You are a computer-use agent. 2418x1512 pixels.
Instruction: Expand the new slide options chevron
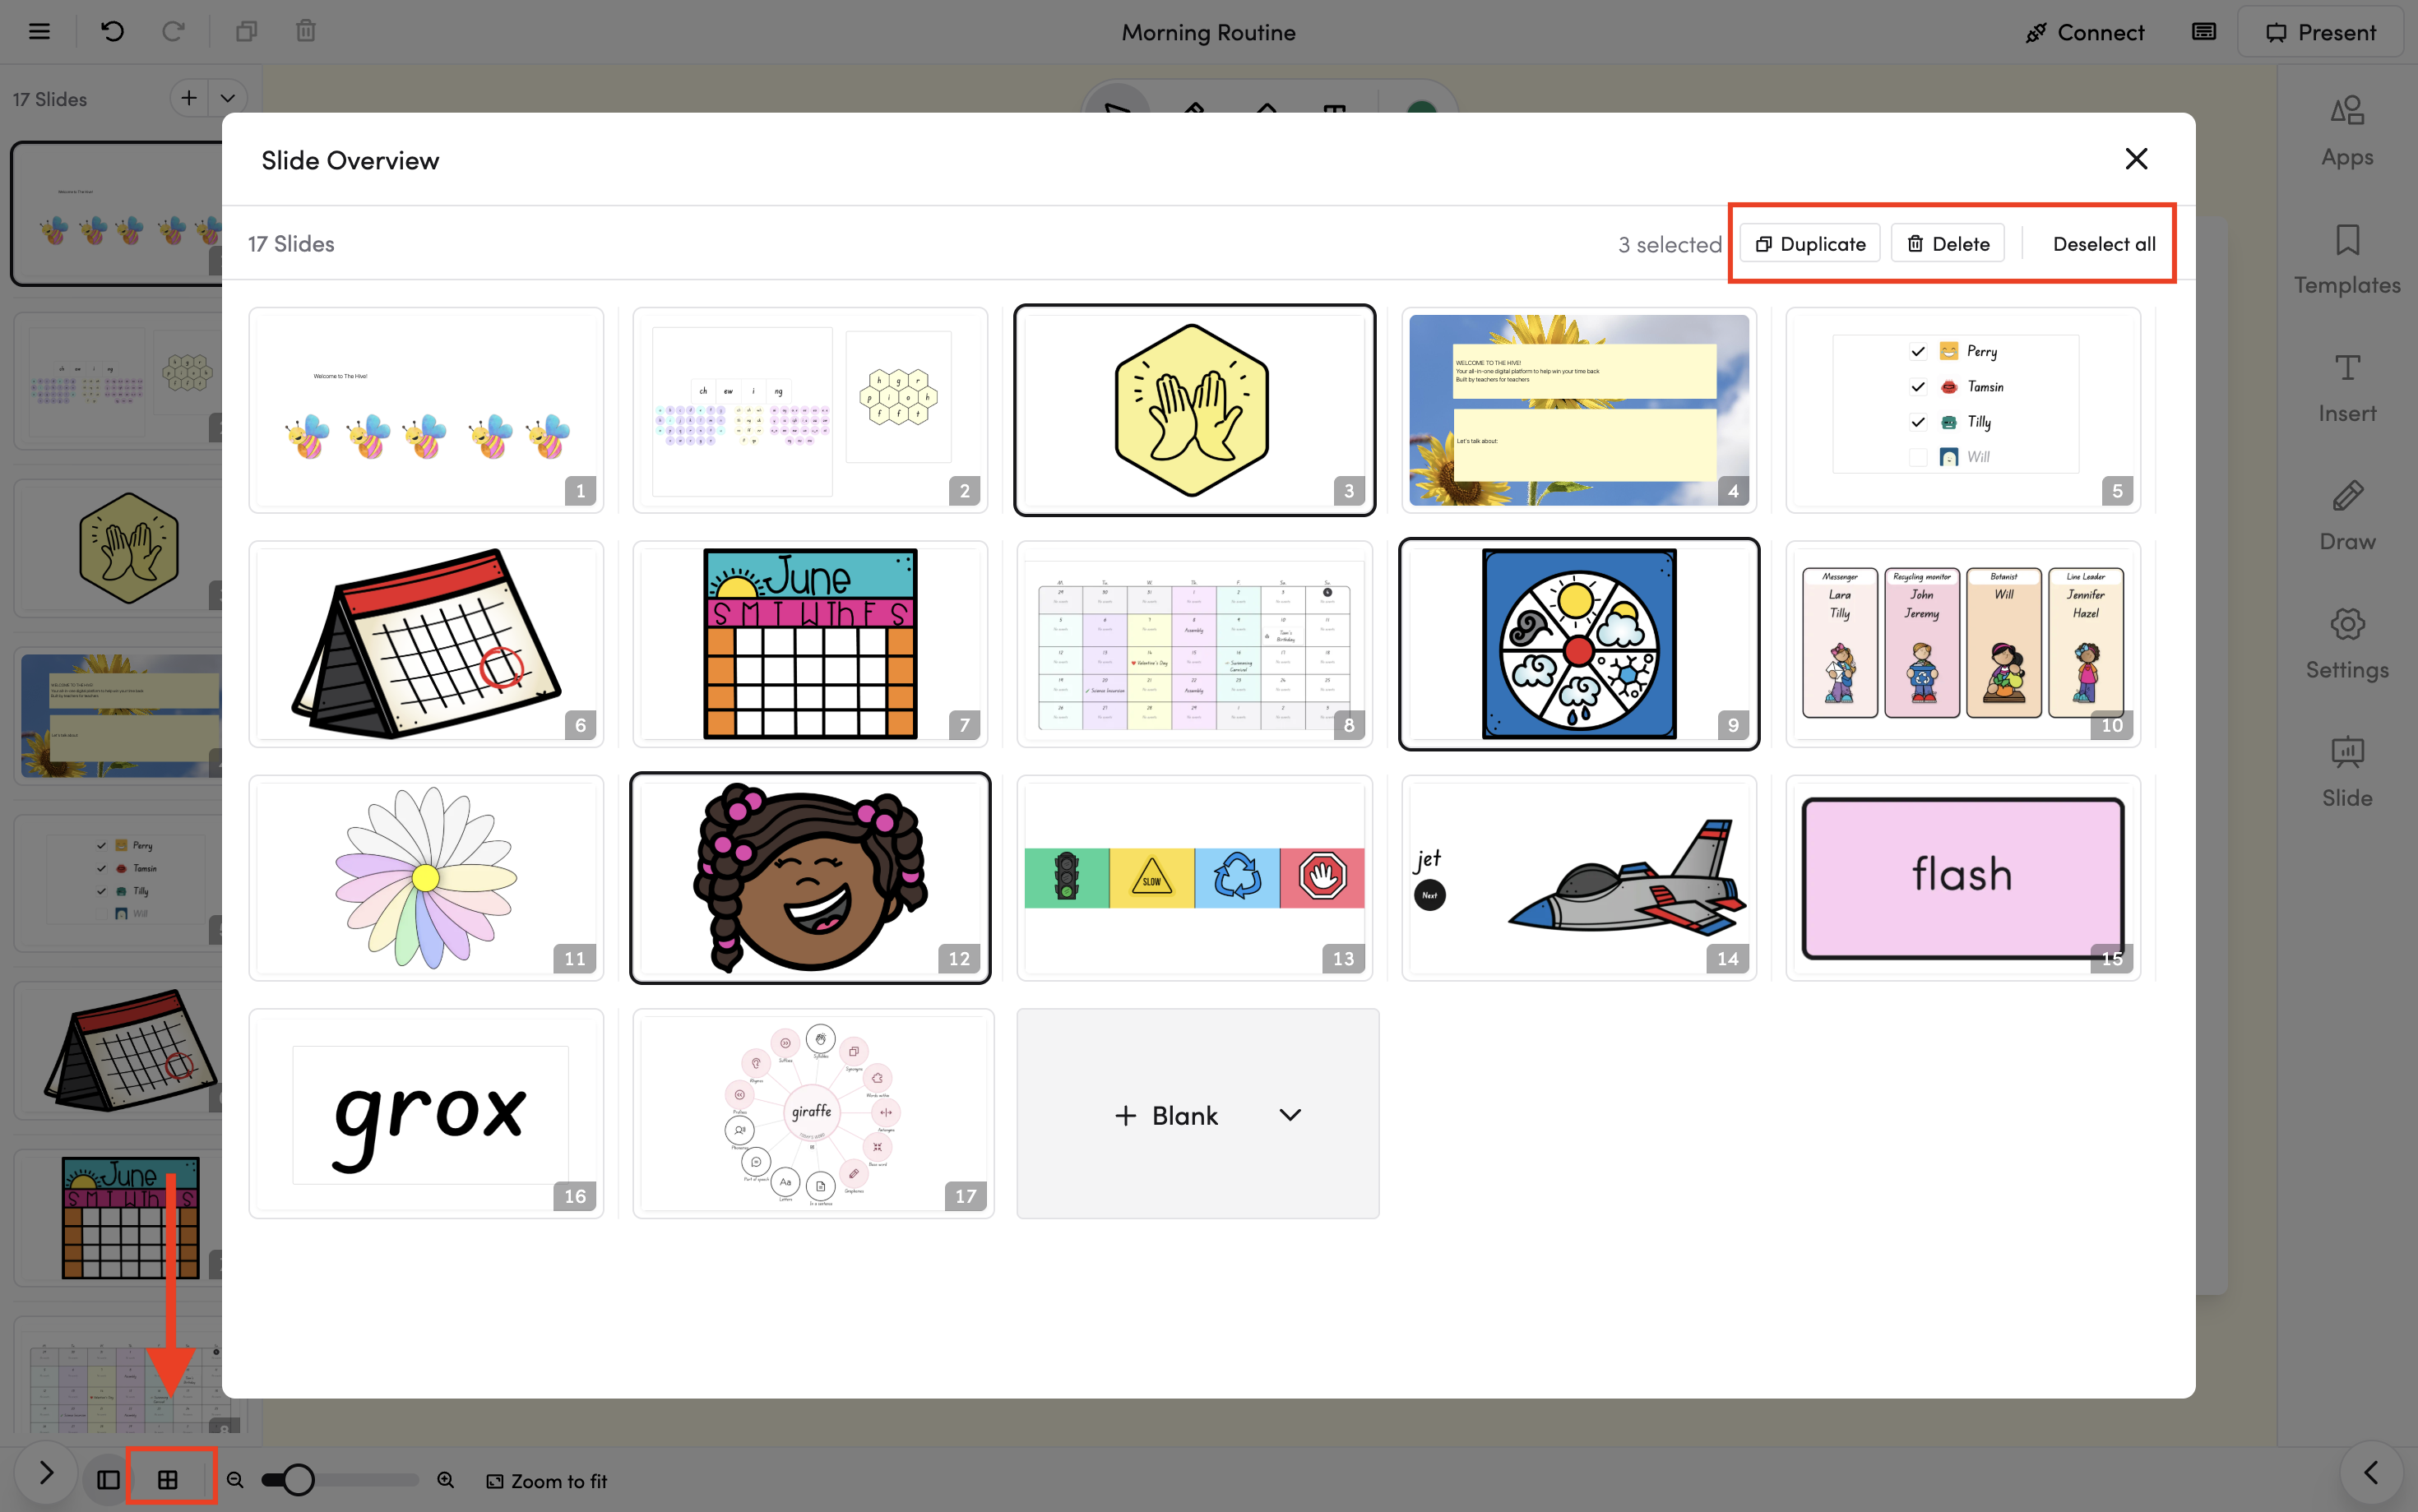[228, 98]
